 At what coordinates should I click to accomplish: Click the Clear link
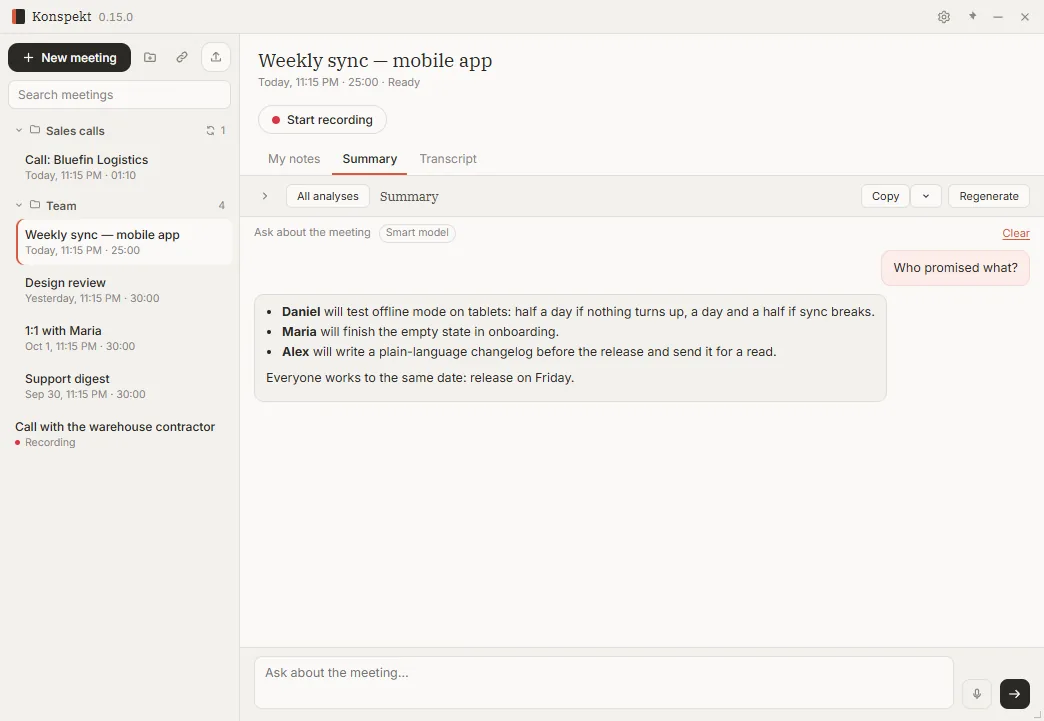click(x=1015, y=233)
